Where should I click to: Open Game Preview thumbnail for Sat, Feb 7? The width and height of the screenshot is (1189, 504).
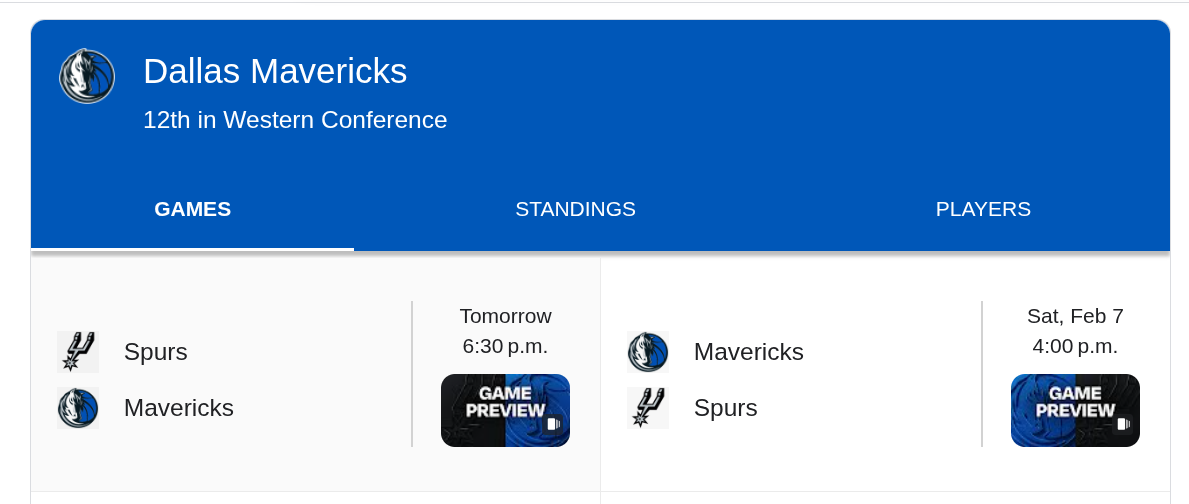(x=1075, y=410)
